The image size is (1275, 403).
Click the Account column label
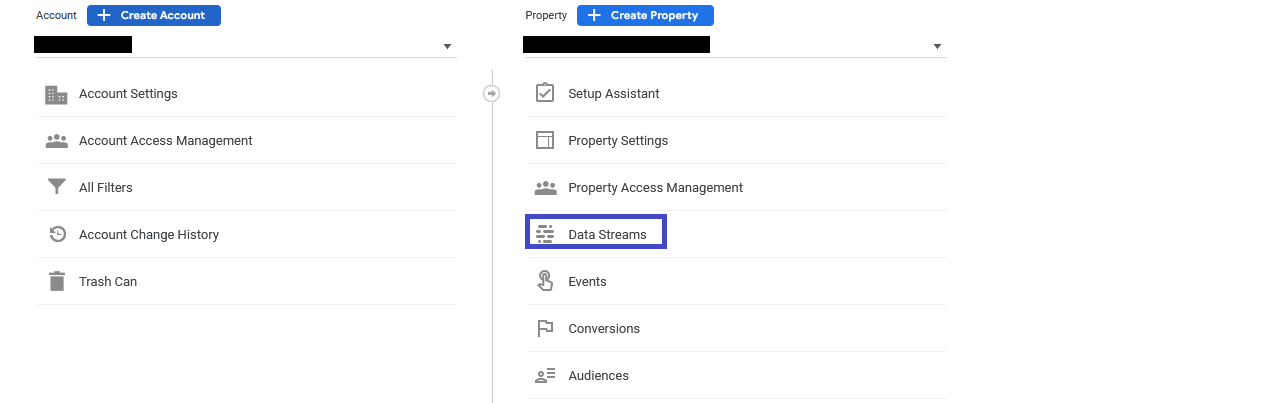(x=56, y=16)
